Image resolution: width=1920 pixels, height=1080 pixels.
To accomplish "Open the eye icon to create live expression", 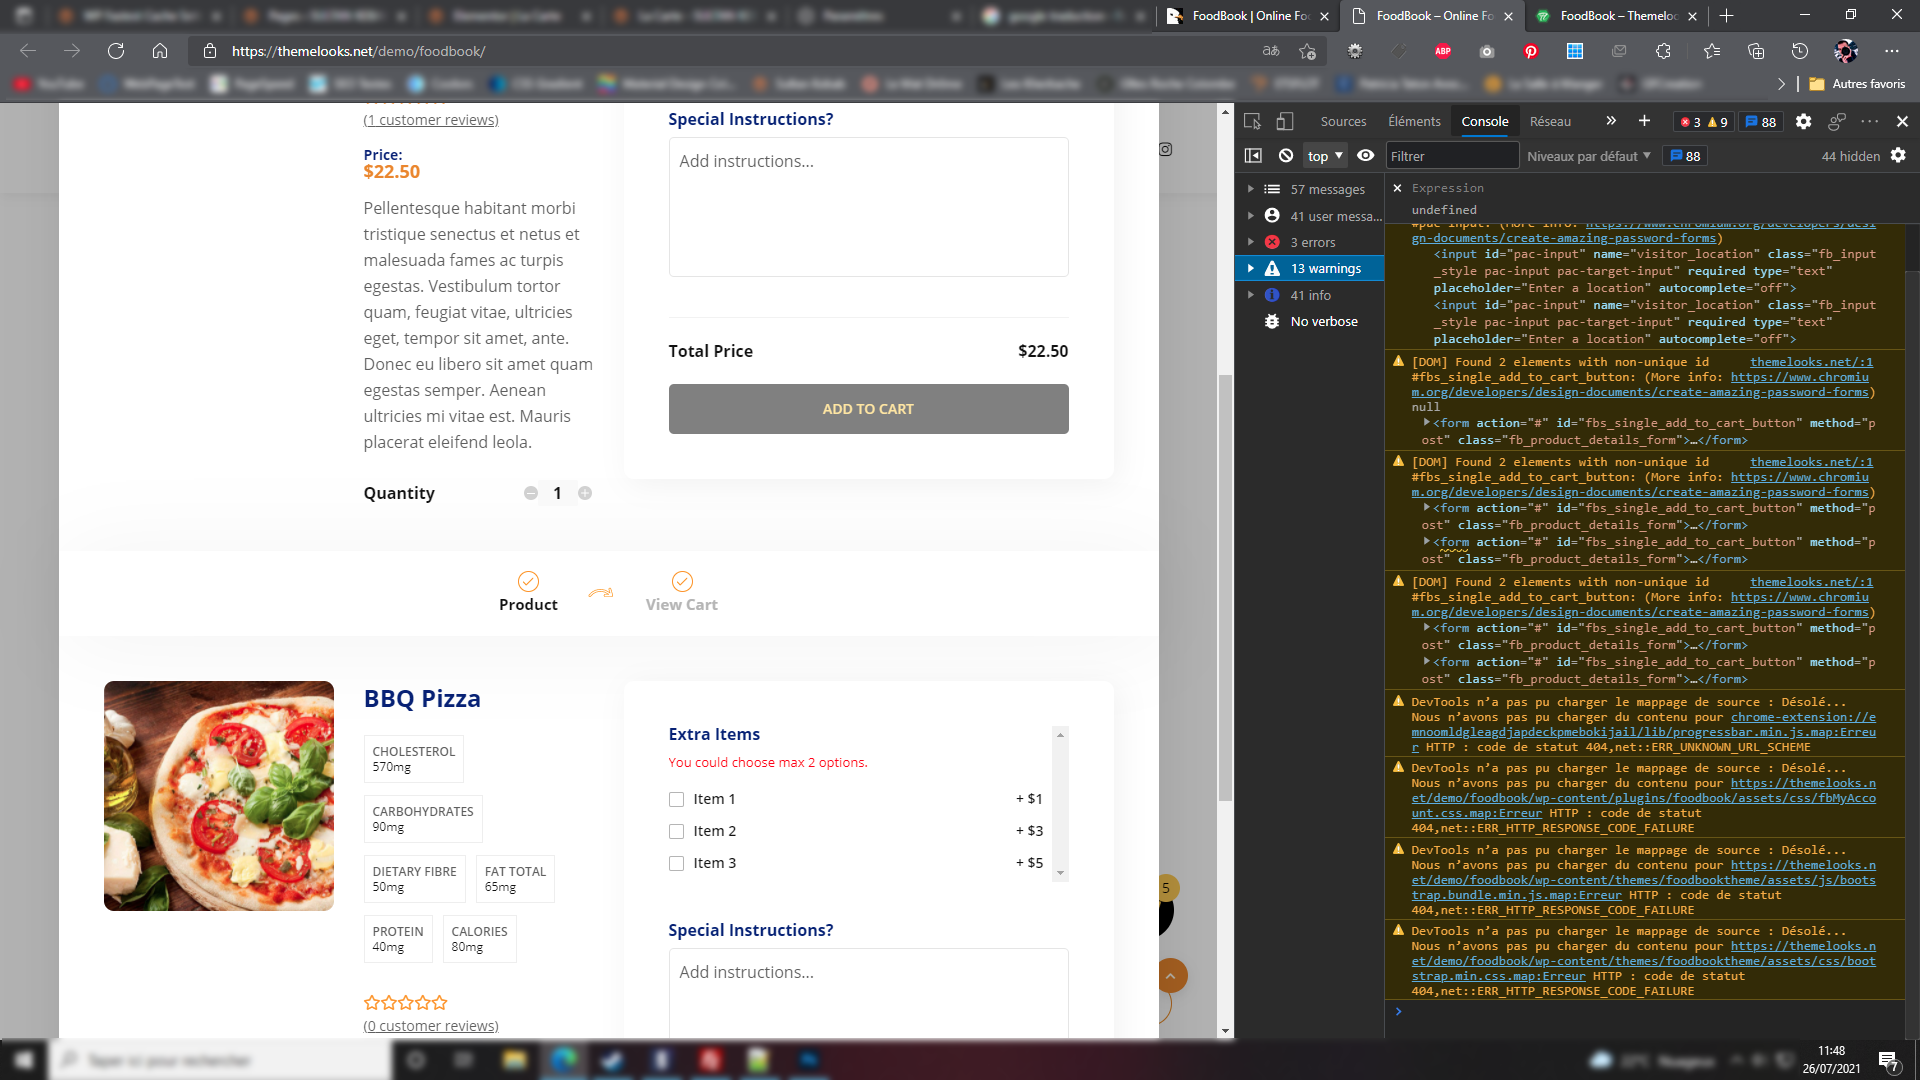I will [x=1365, y=155].
